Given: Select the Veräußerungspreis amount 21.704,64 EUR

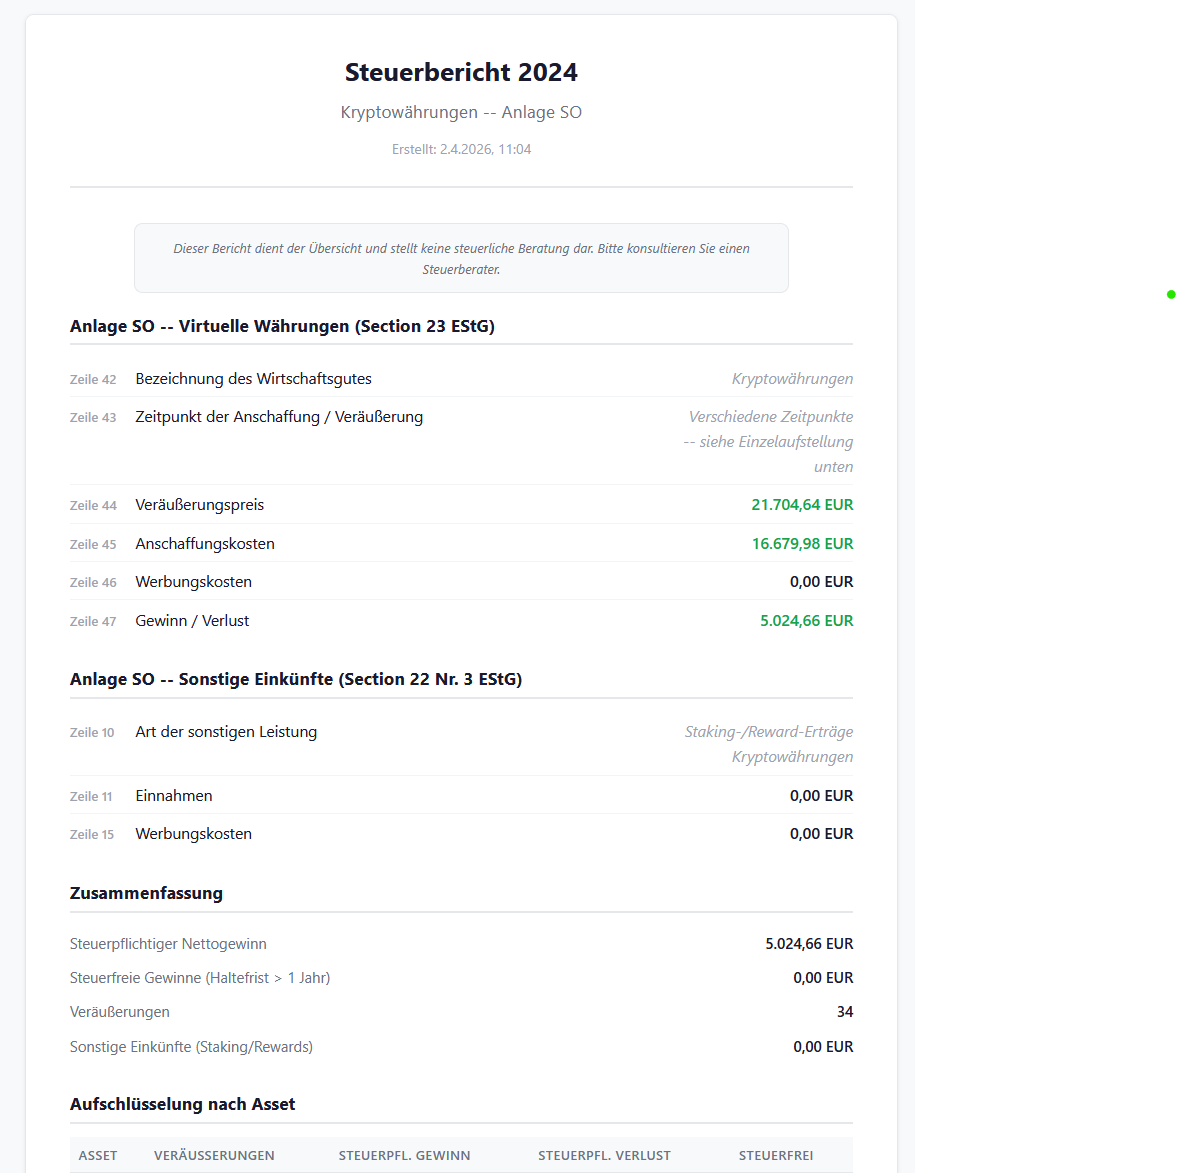Looking at the screenshot, I should [802, 505].
